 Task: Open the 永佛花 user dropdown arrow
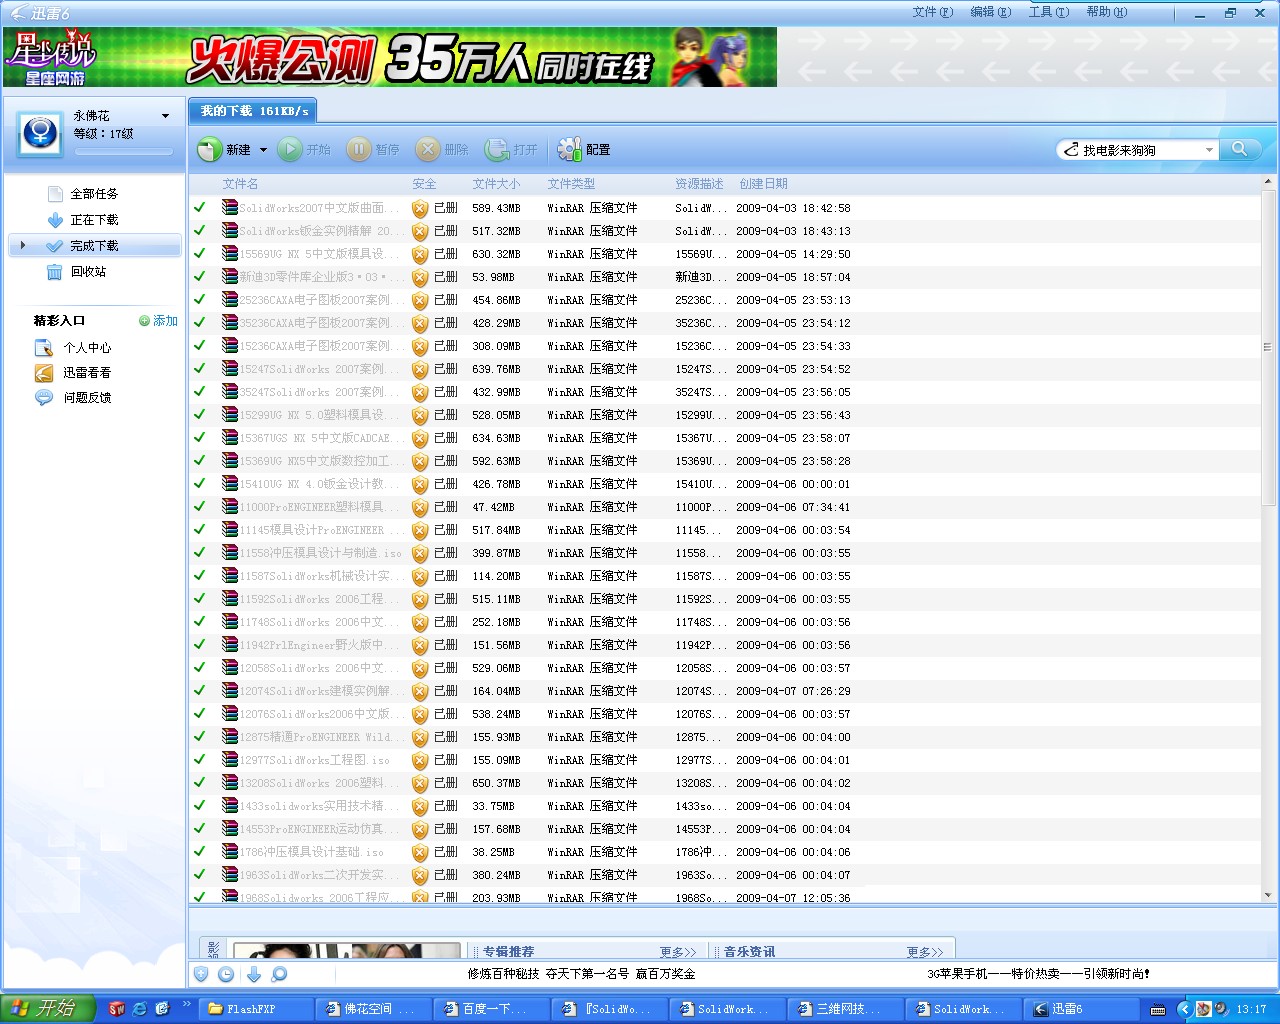click(165, 116)
